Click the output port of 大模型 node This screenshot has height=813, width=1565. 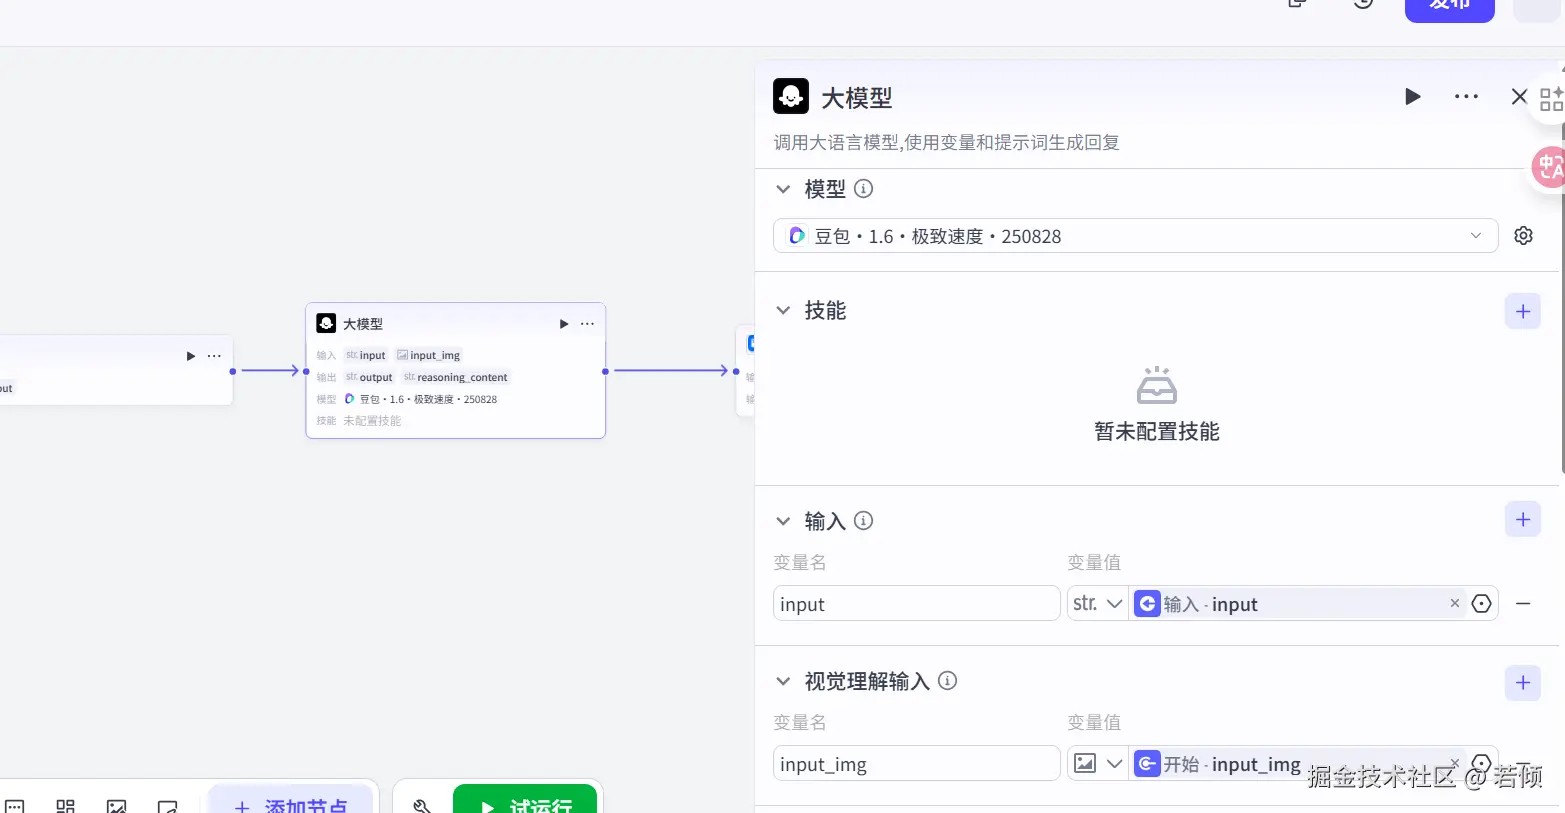tap(606, 371)
